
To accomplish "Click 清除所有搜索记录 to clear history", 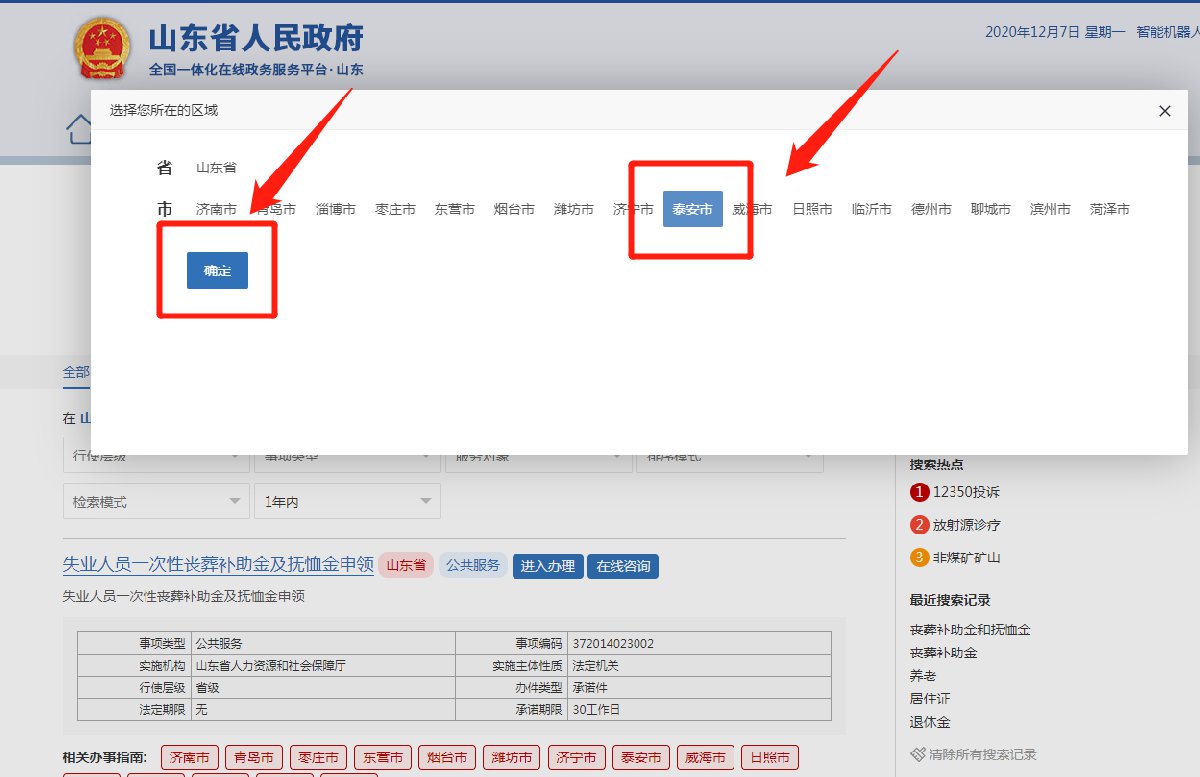I will point(982,754).
